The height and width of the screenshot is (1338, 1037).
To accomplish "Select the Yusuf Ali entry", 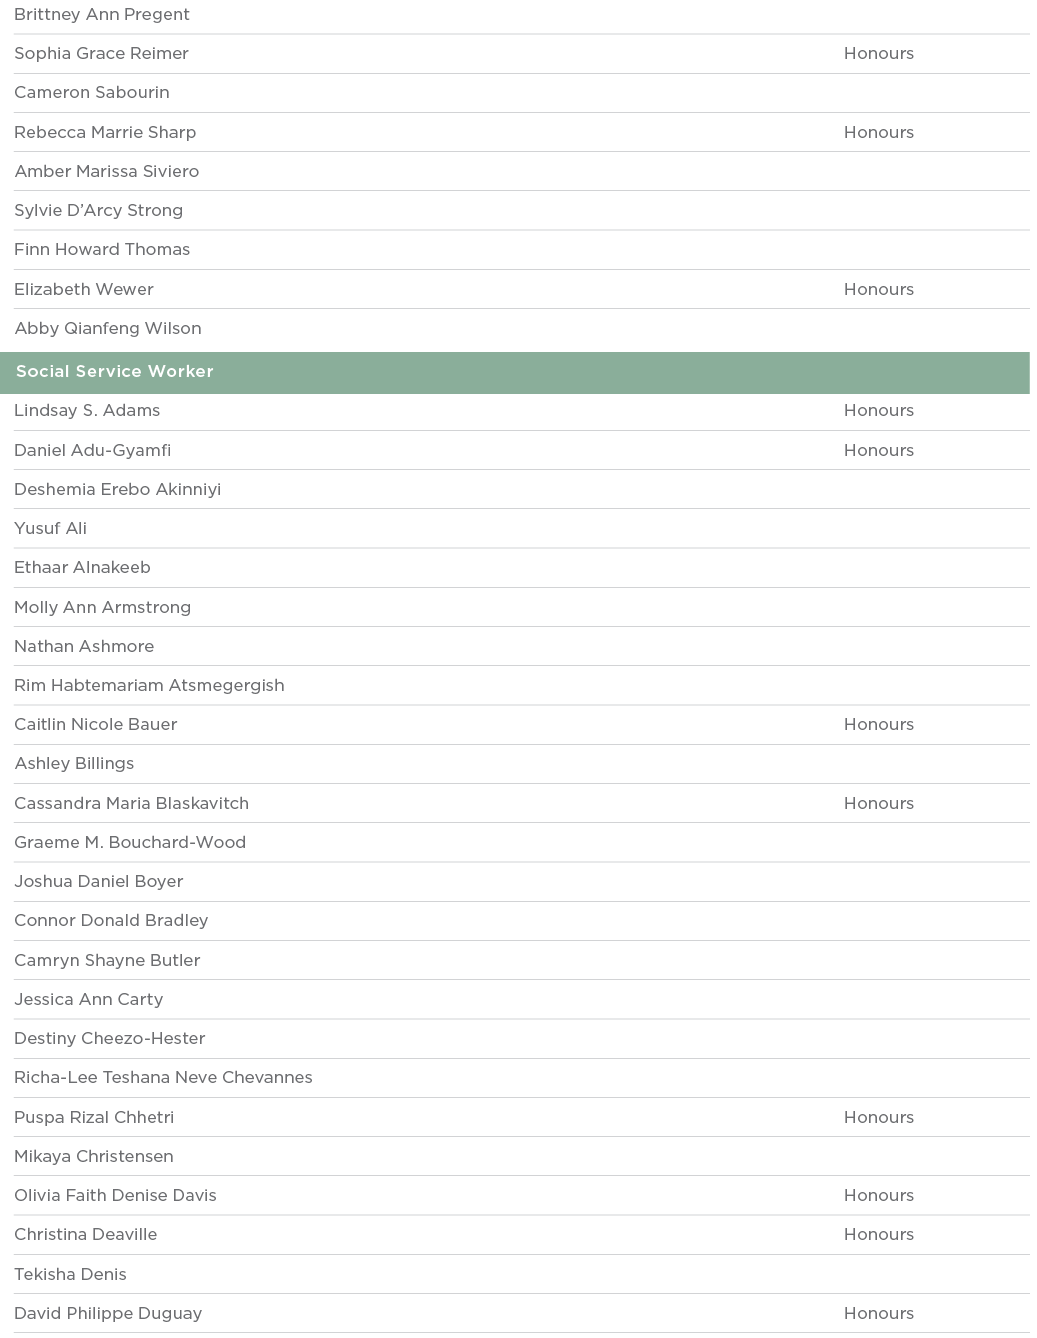I will (x=50, y=528).
